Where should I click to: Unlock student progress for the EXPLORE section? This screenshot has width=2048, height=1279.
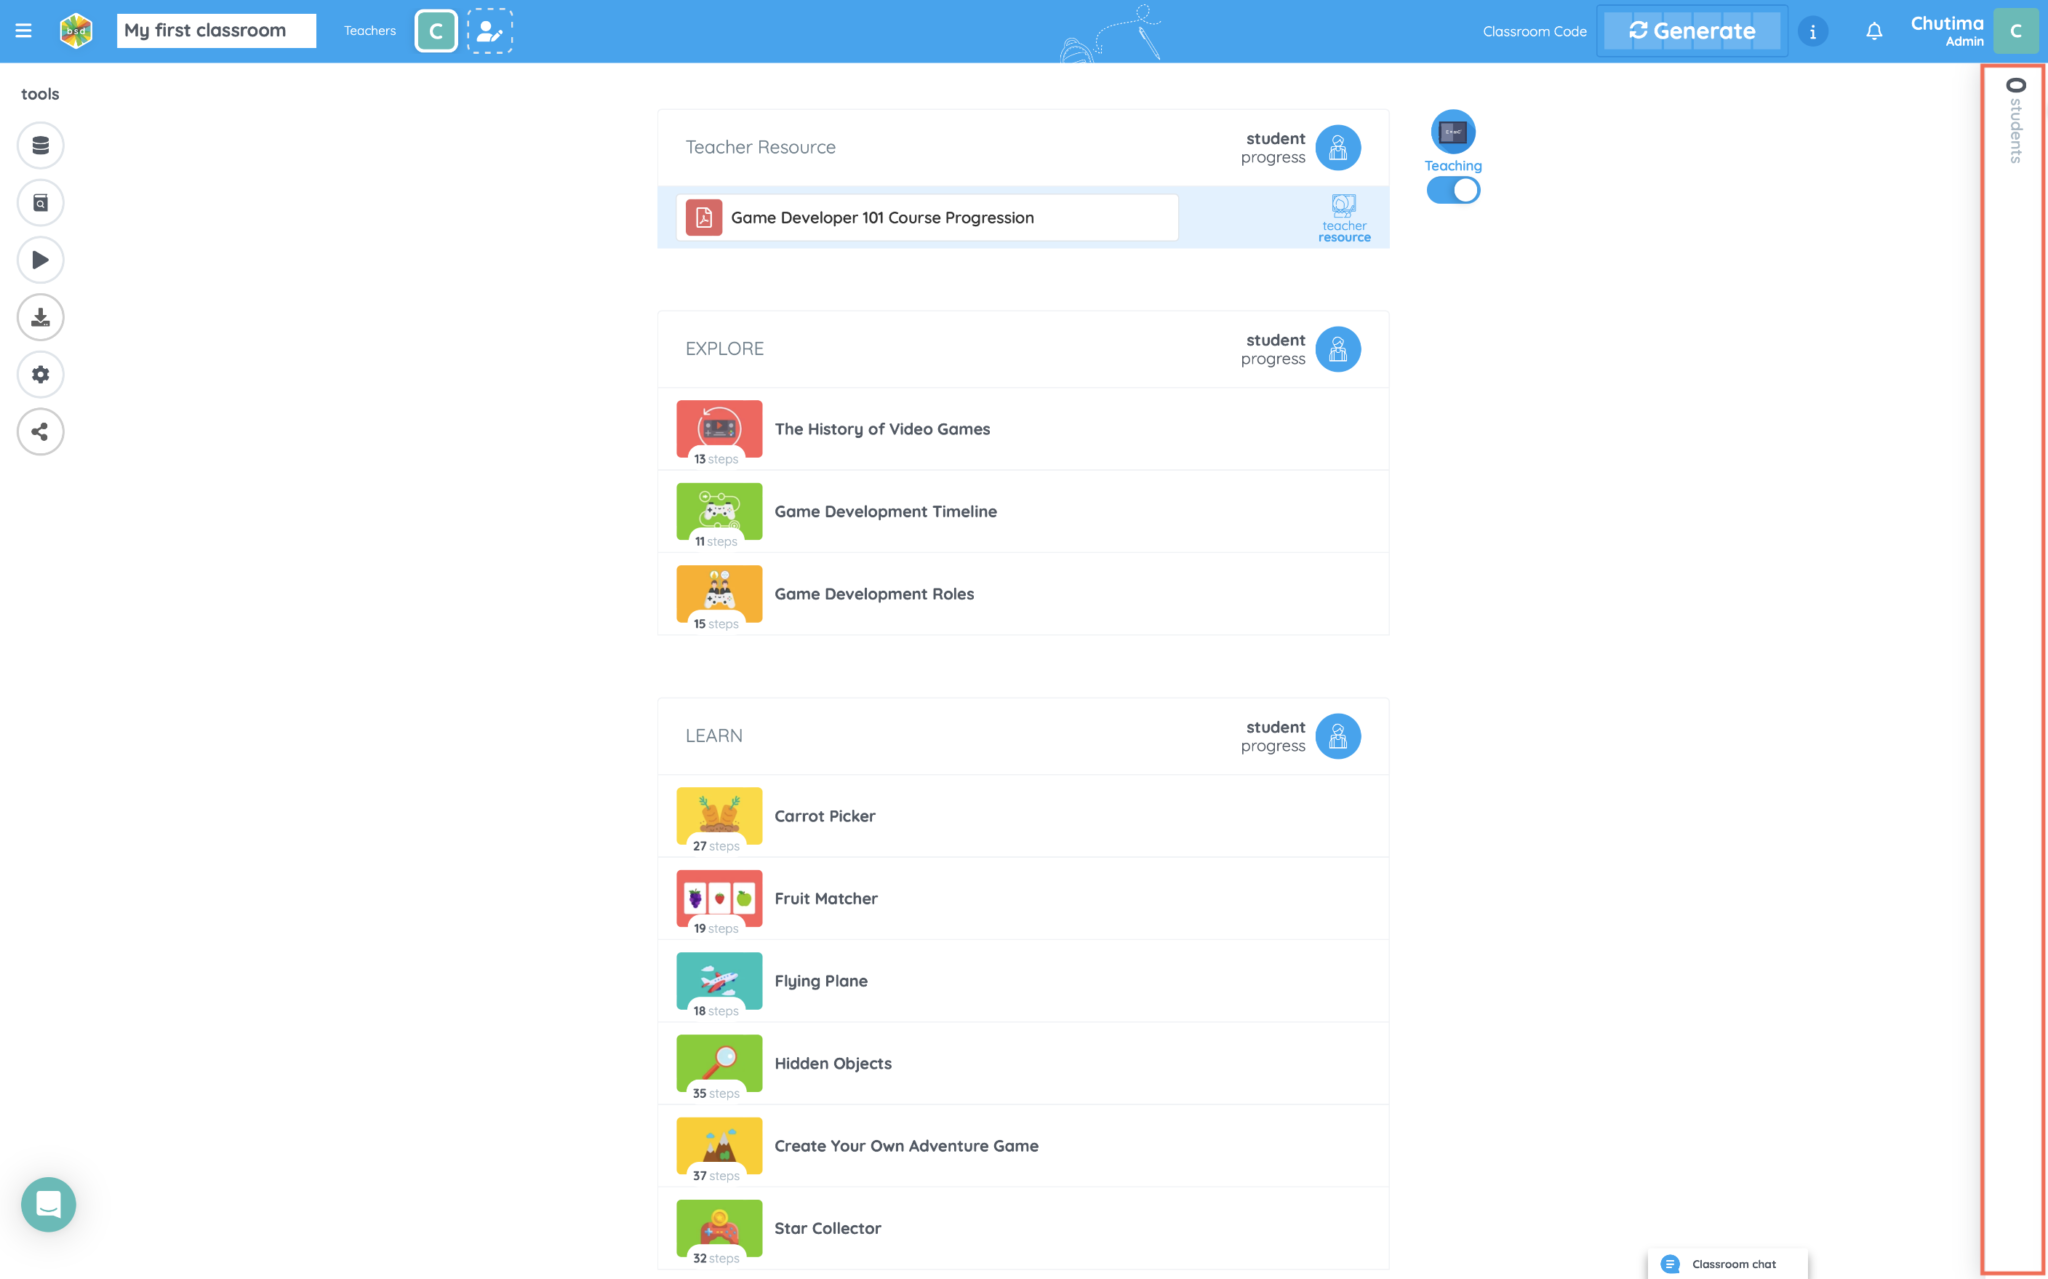pyautogui.click(x=1338, y=349)
